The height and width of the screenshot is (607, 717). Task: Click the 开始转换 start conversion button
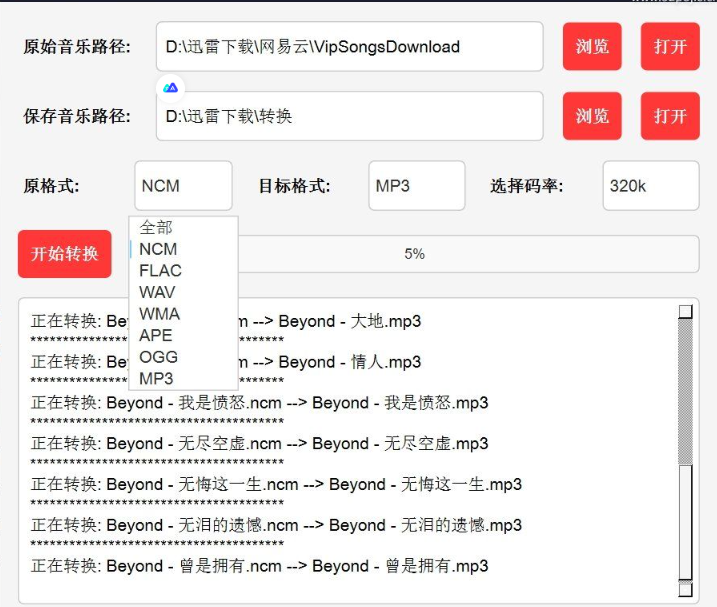coord(64,254)
